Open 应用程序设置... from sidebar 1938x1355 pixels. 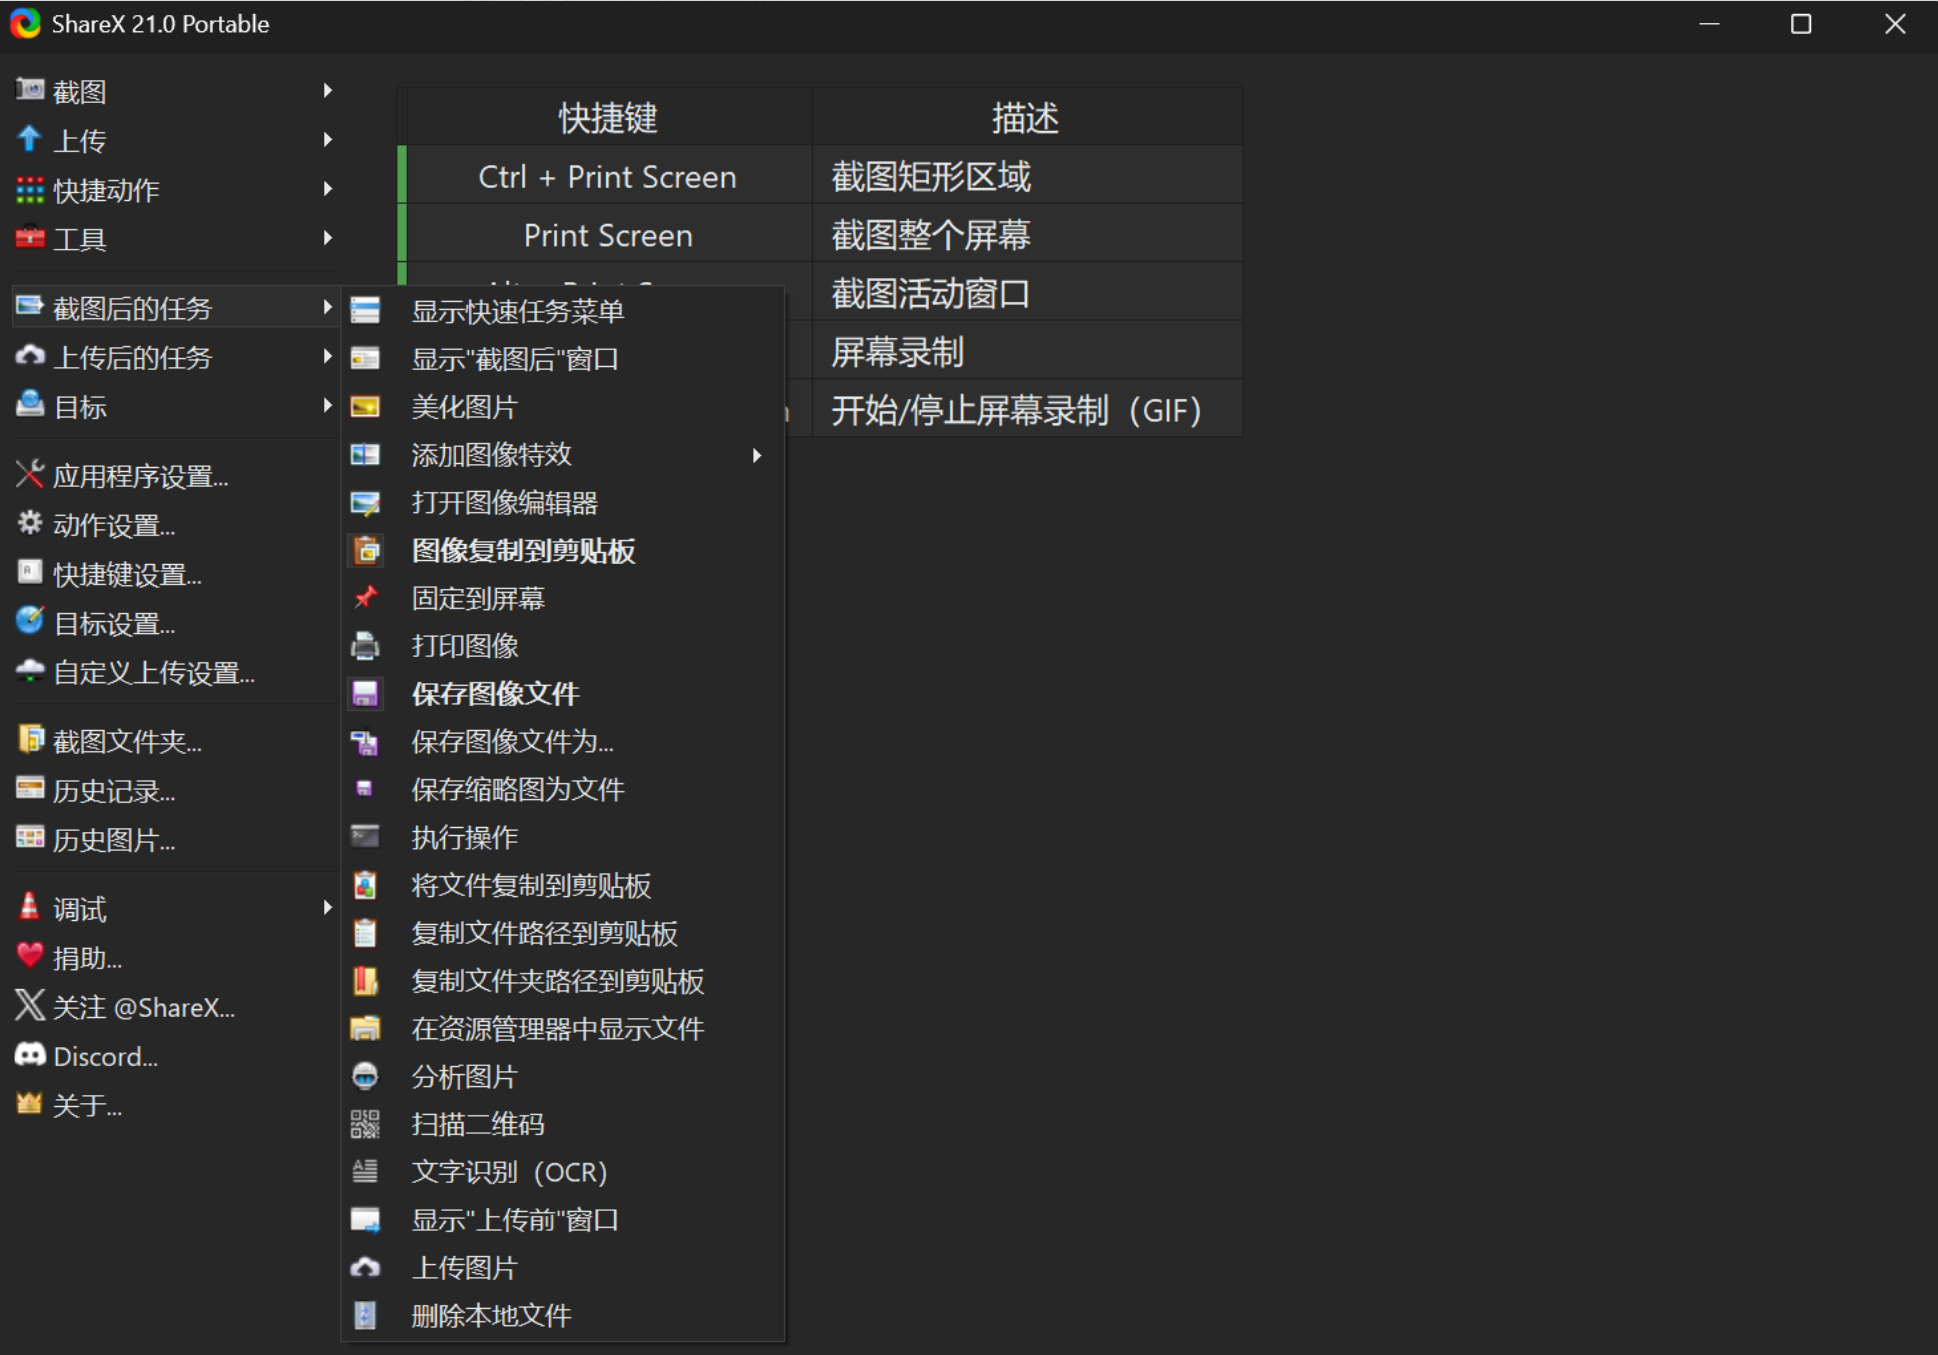[175, 476]
